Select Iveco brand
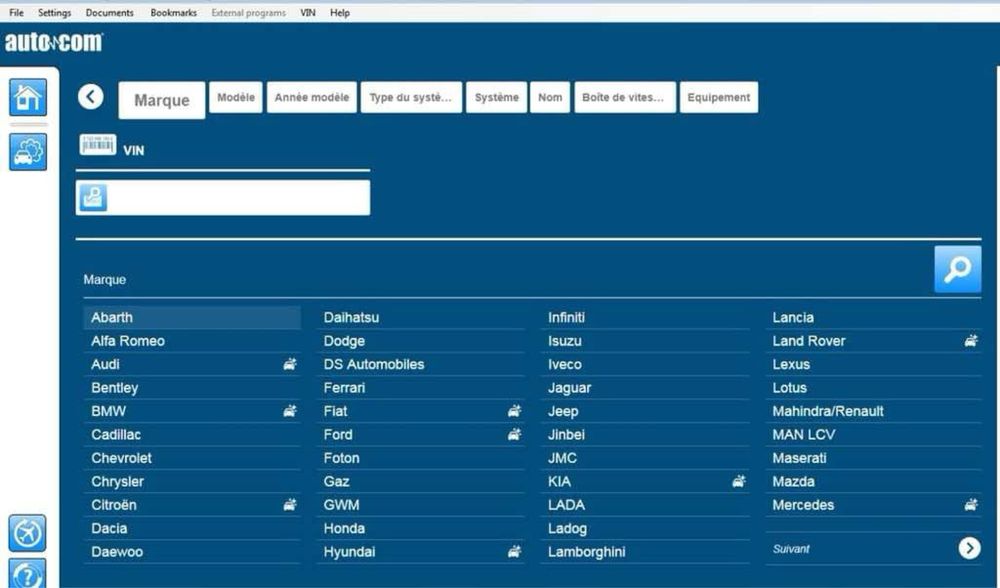 tap(645, 364)
